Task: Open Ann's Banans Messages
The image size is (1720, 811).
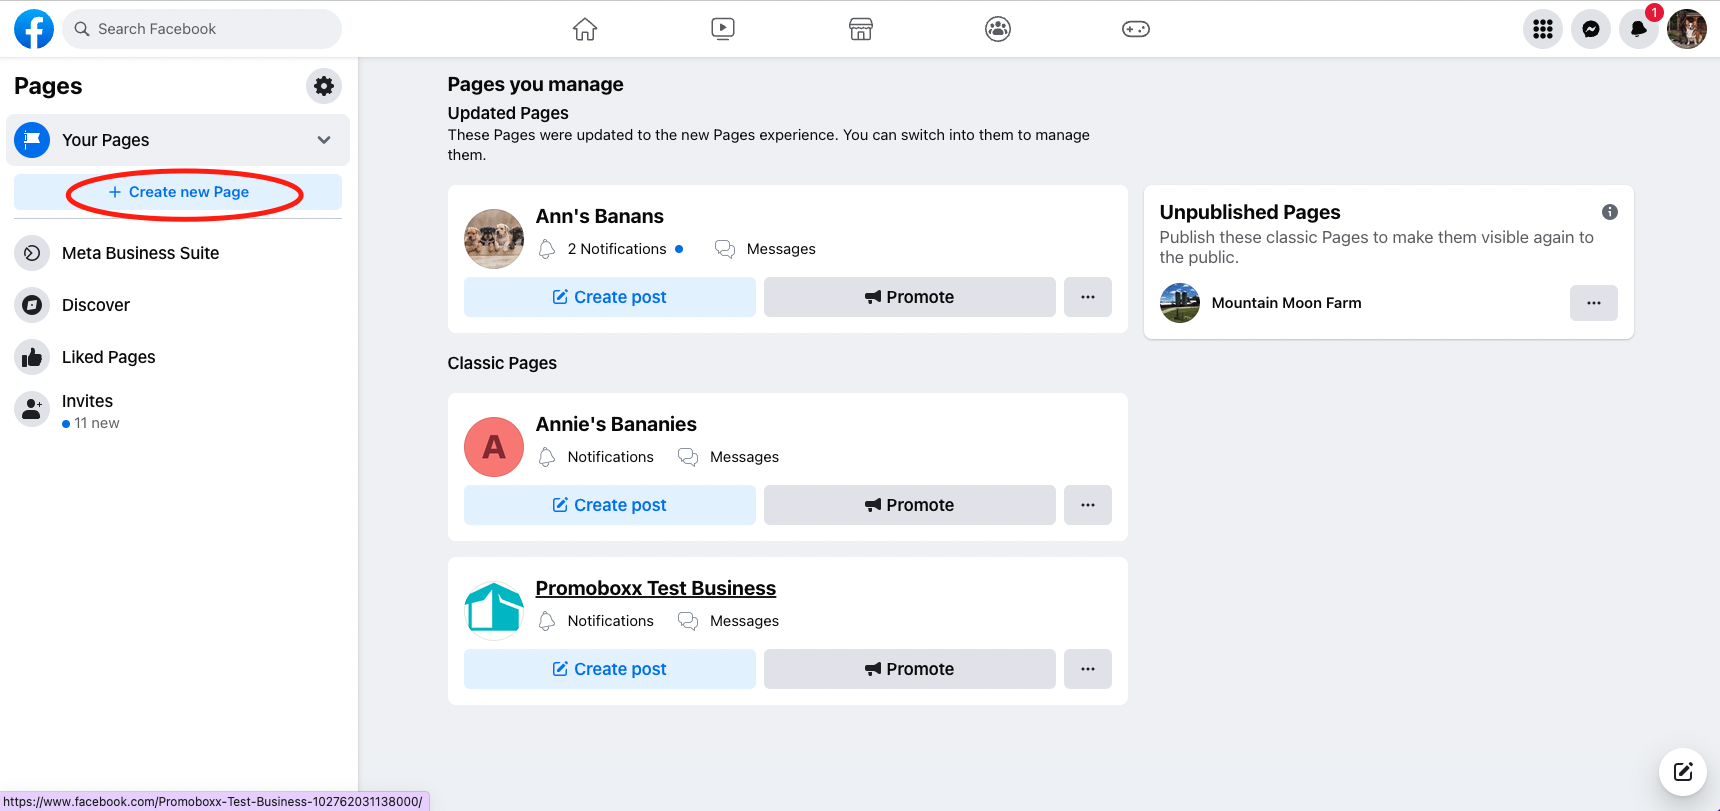Action: (765, 249)
